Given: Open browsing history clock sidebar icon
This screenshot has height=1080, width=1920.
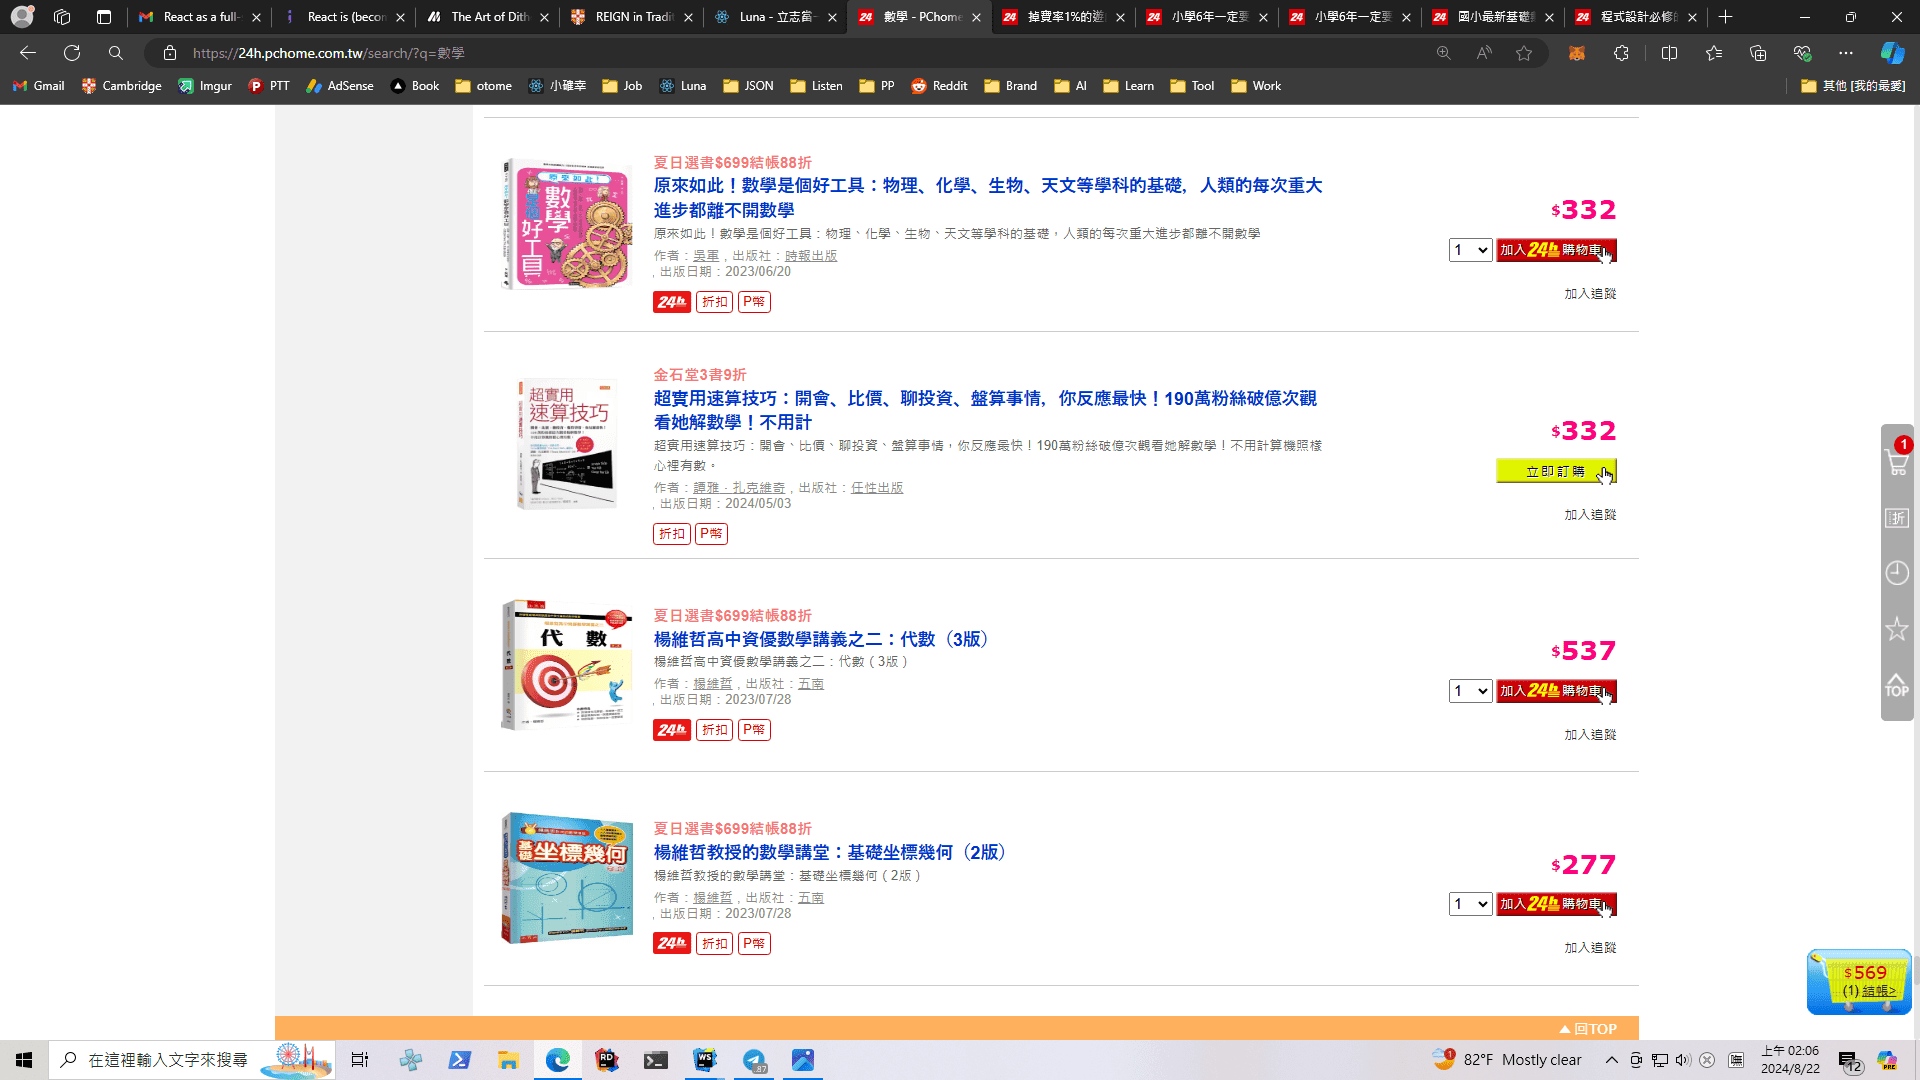Looking at the screenshot, I should [x=1896, y=573].
